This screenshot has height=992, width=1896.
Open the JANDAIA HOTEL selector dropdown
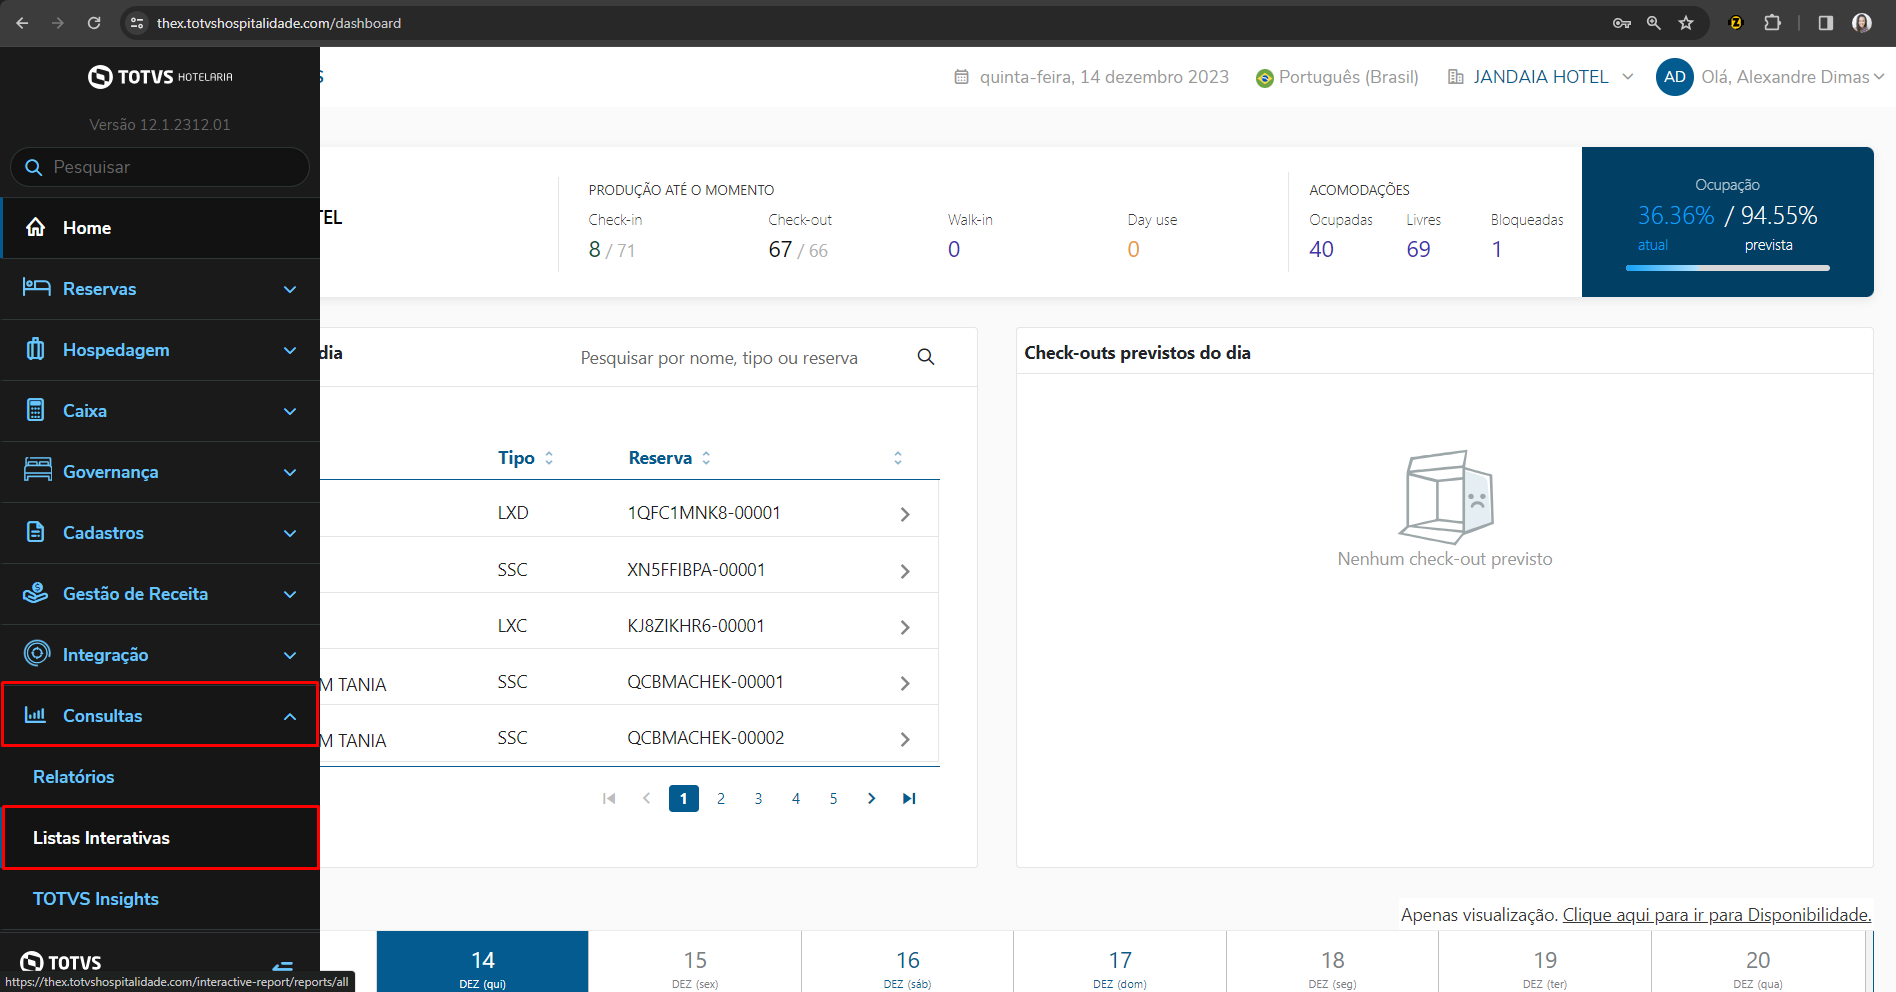tap(1629, 77)
